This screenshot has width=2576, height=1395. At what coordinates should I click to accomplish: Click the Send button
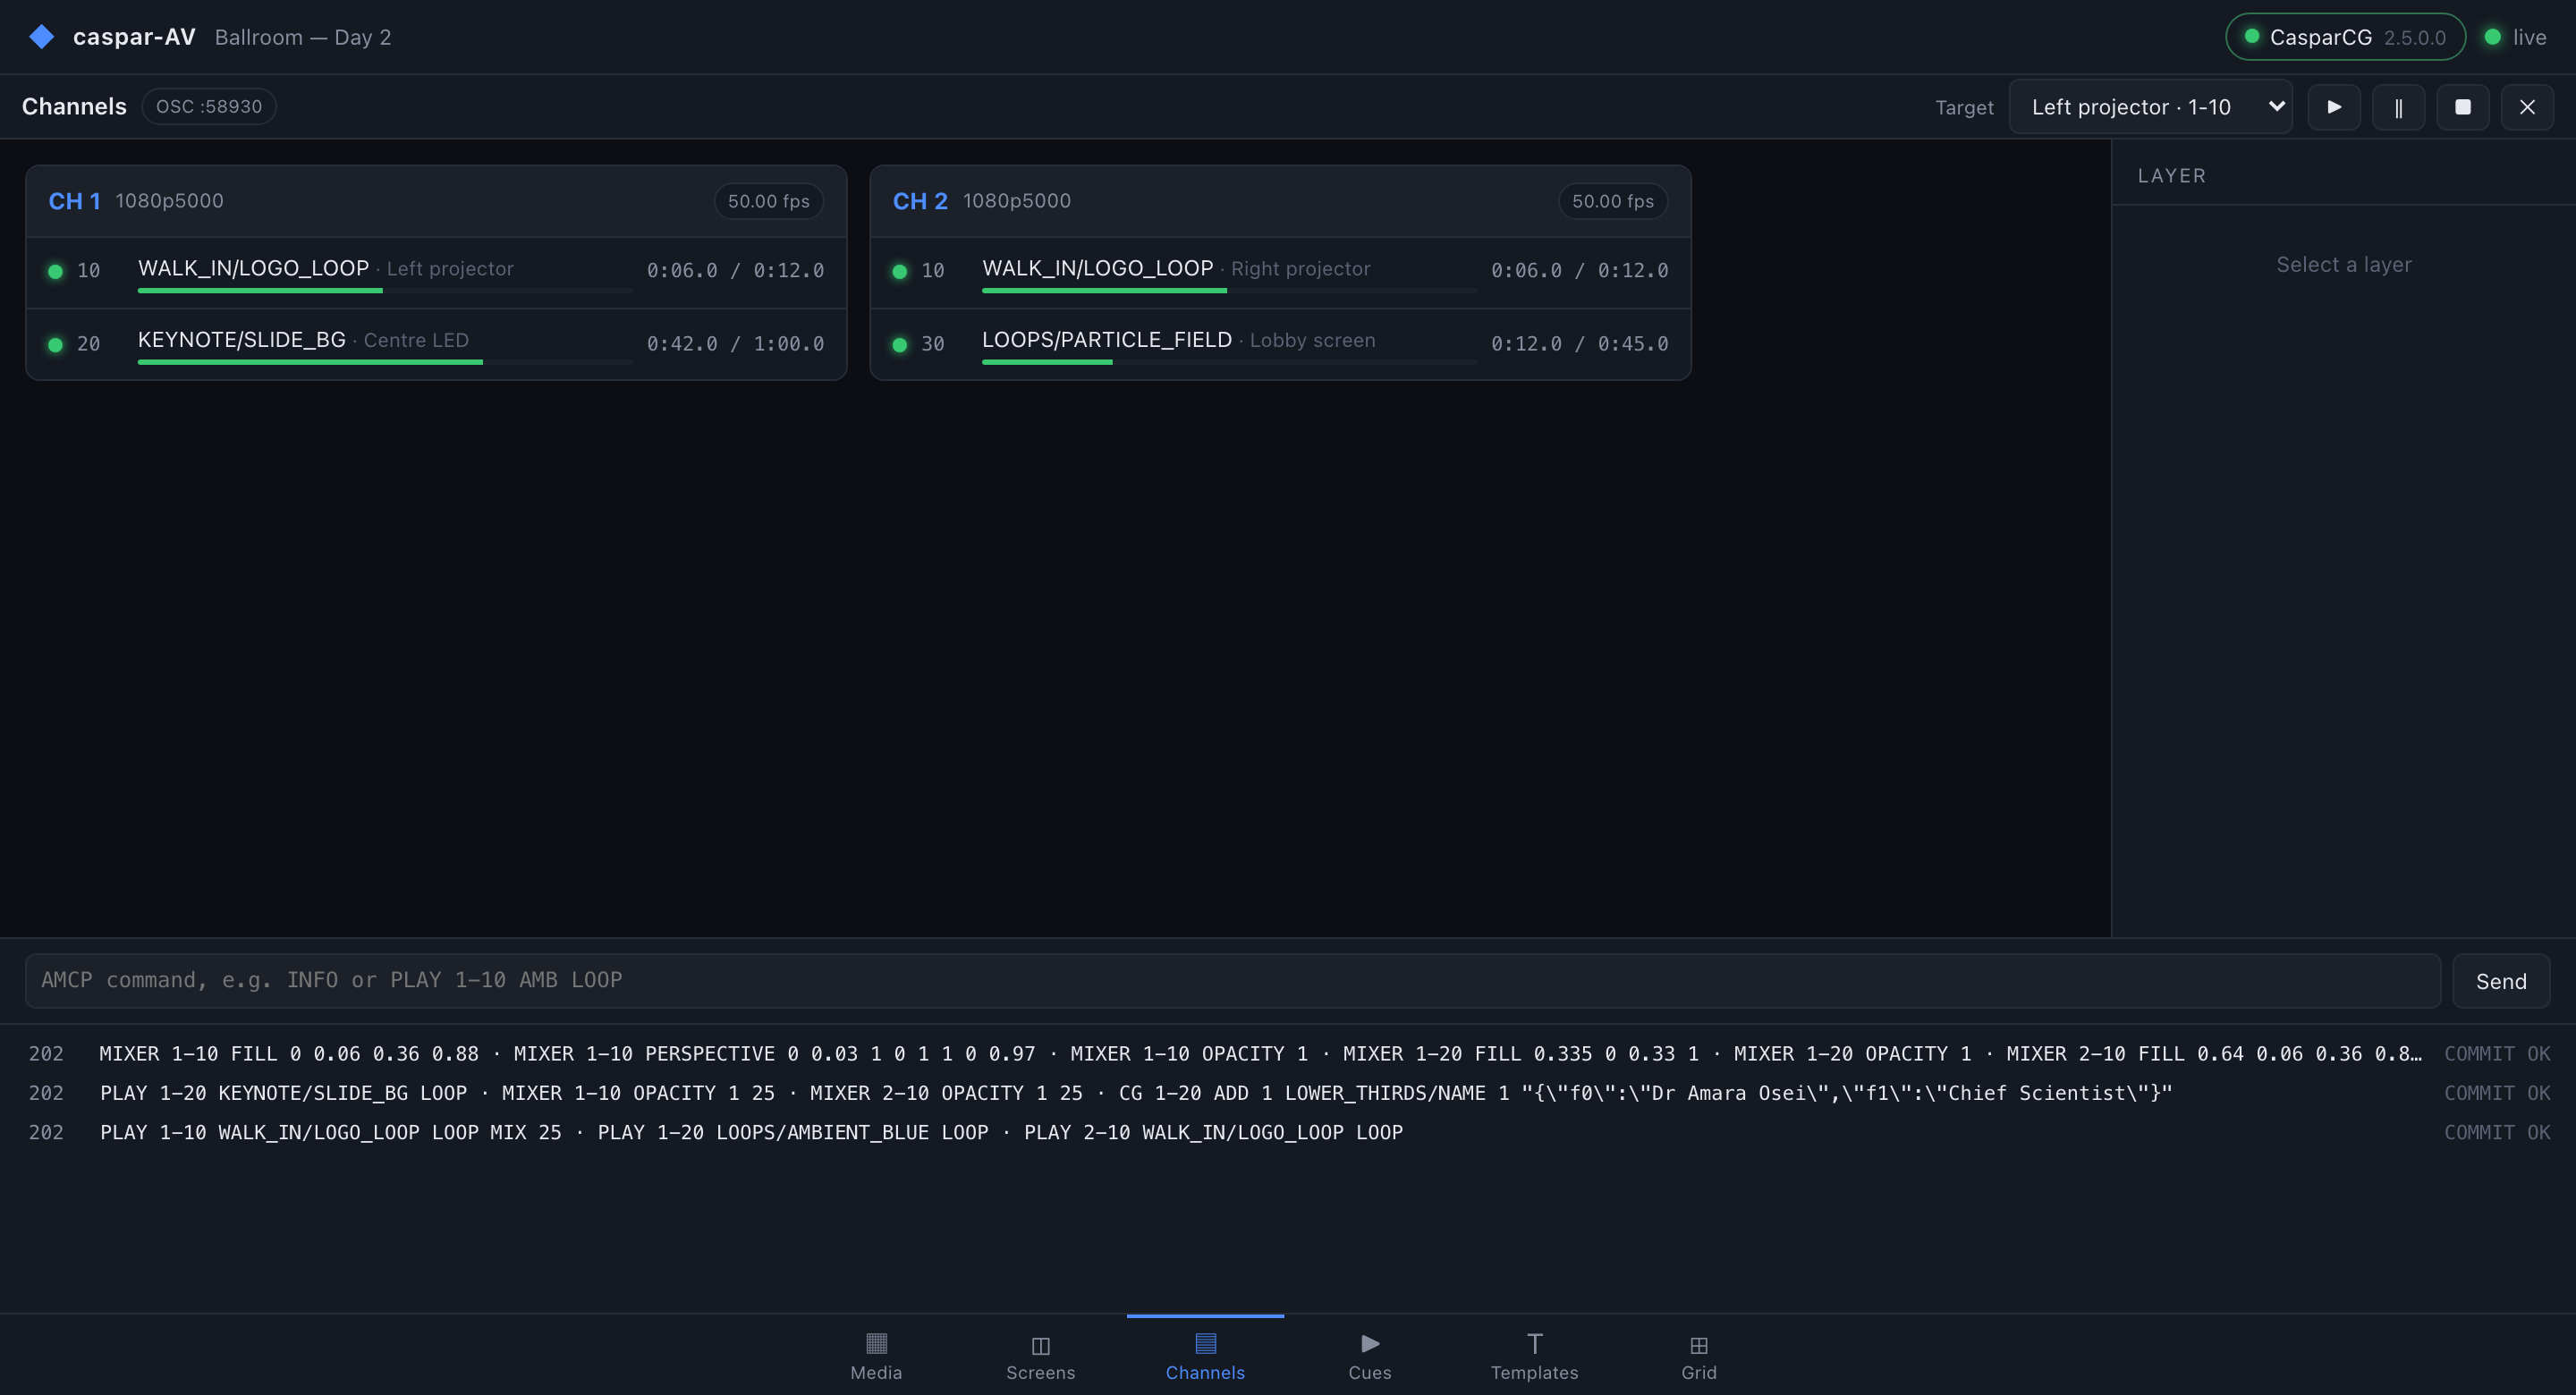(x=2501, y=981)
